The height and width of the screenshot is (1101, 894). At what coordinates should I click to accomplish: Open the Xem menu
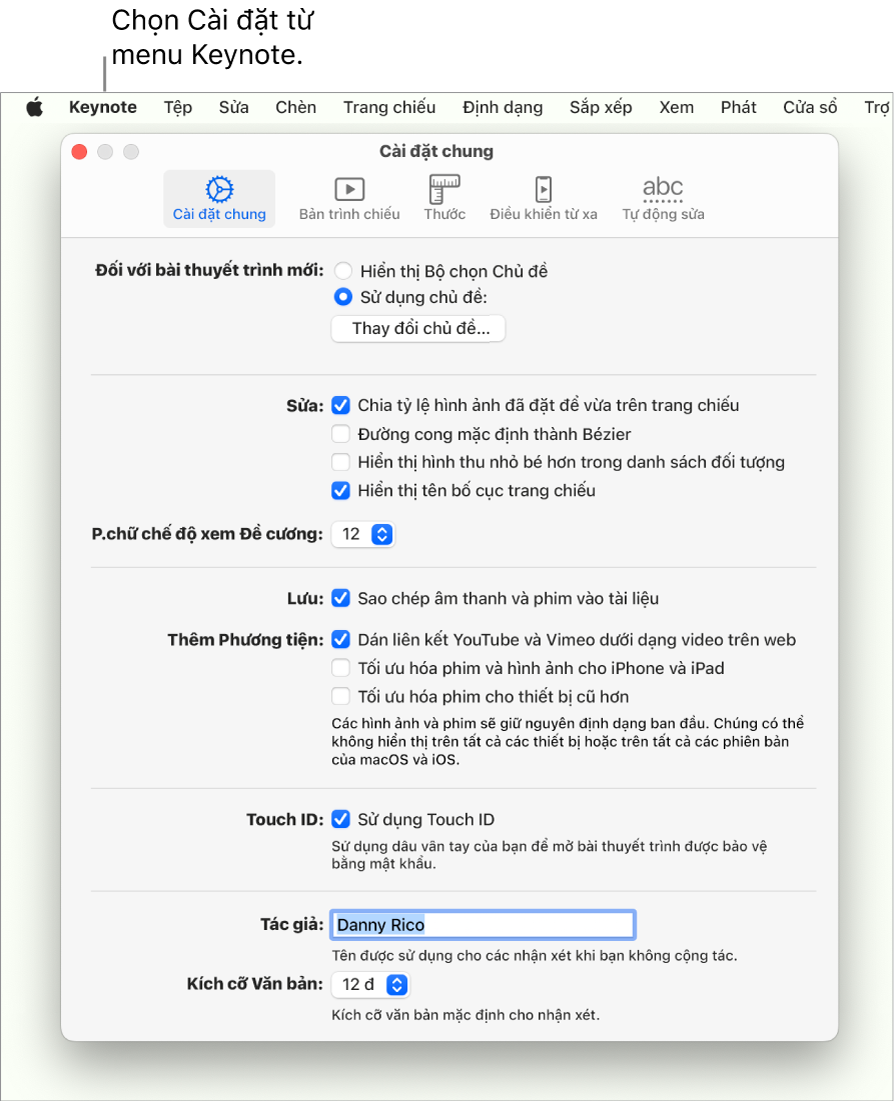[x=676, y=107]
